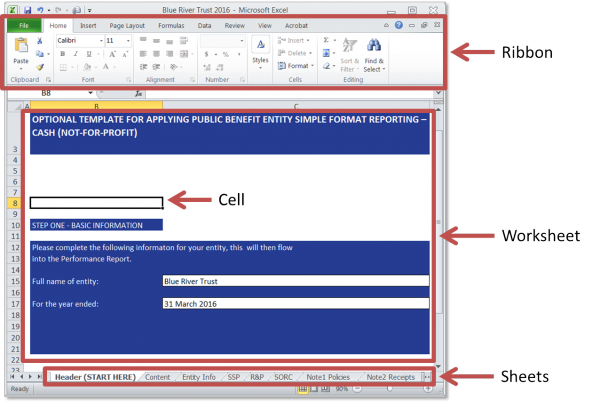Screen dimensions: 600x403
Task: Open the Calibri font name dropdown
Action: click(101, 41)
